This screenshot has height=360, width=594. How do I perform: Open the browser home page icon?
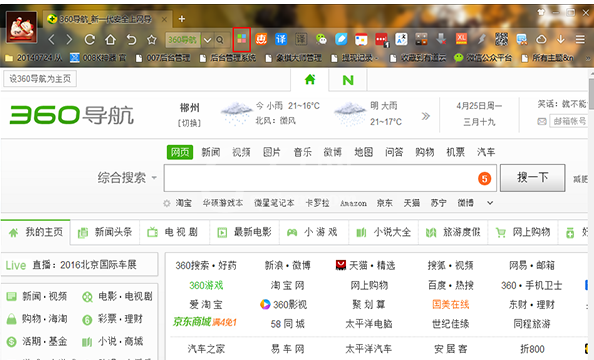coord(110,39)
